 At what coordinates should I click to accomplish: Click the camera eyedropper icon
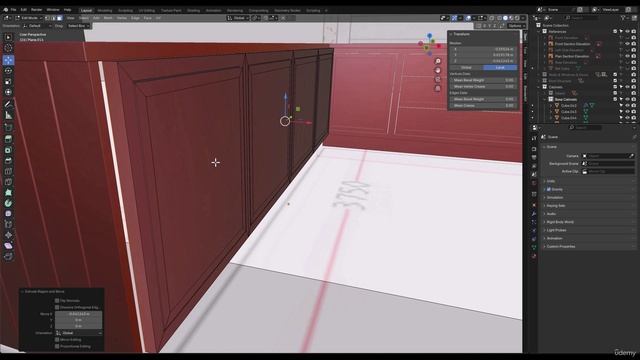click(631, 156)
